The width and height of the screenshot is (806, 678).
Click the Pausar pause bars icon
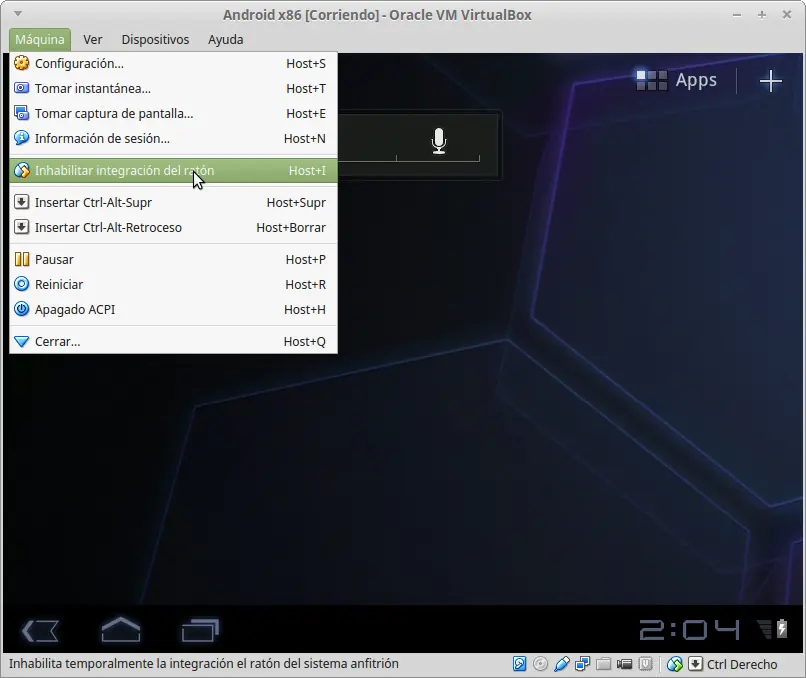[x=22, y=259]
